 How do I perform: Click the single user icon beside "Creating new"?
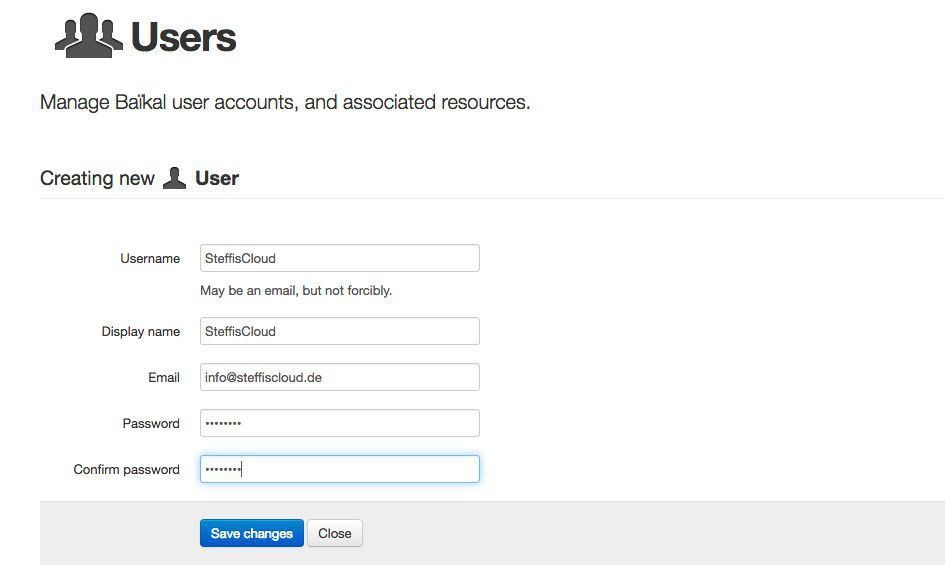pyautogui.click(x=174, y=178)
